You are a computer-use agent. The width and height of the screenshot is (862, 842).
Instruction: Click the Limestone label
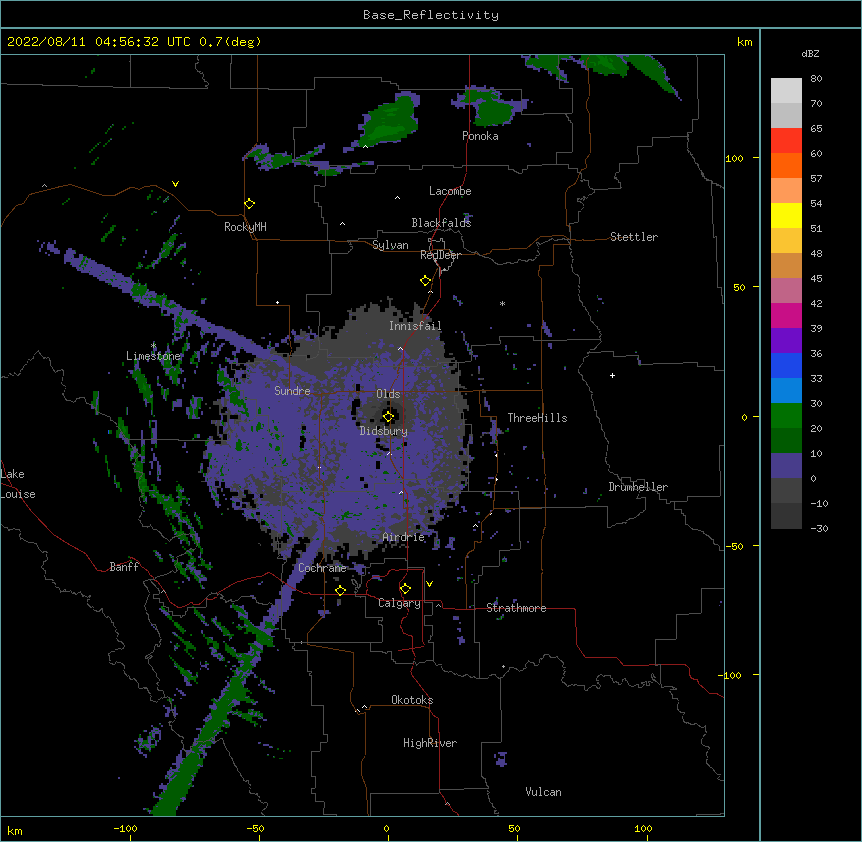[153, 356]
